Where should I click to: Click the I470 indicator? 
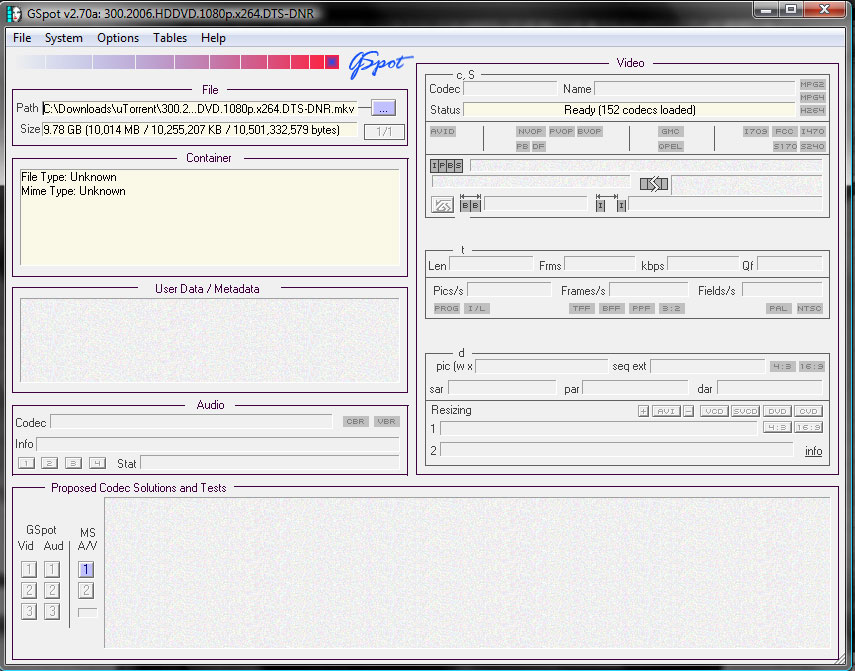pyautogui.click(x=812, y=131)
